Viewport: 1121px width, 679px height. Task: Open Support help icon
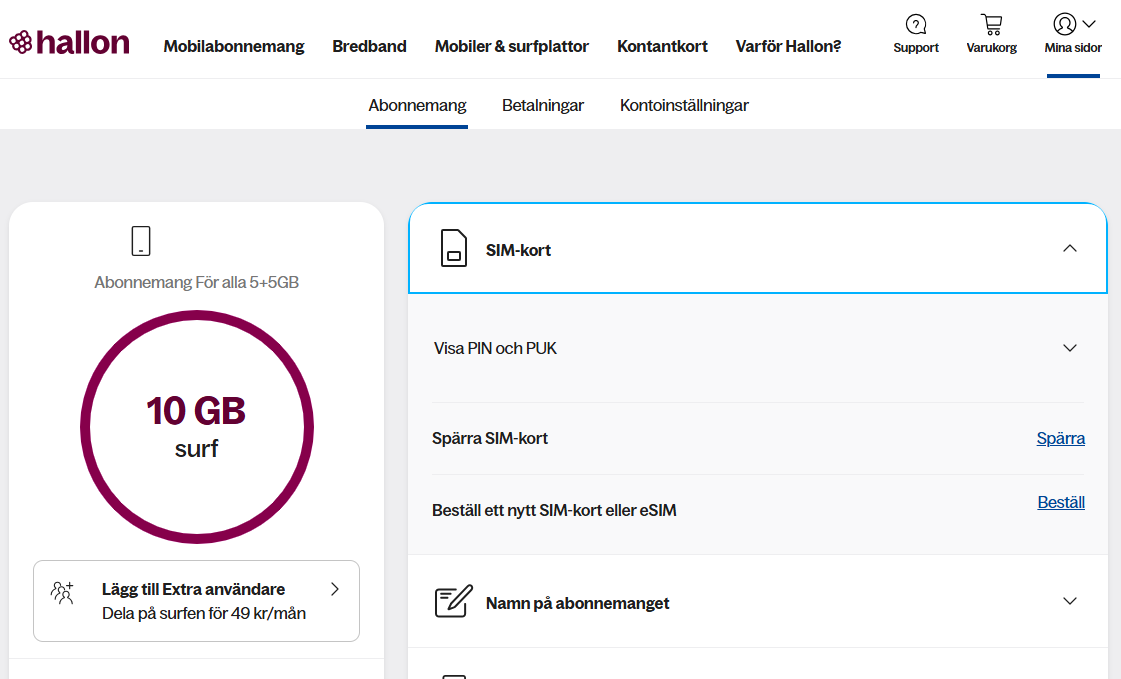915,24
